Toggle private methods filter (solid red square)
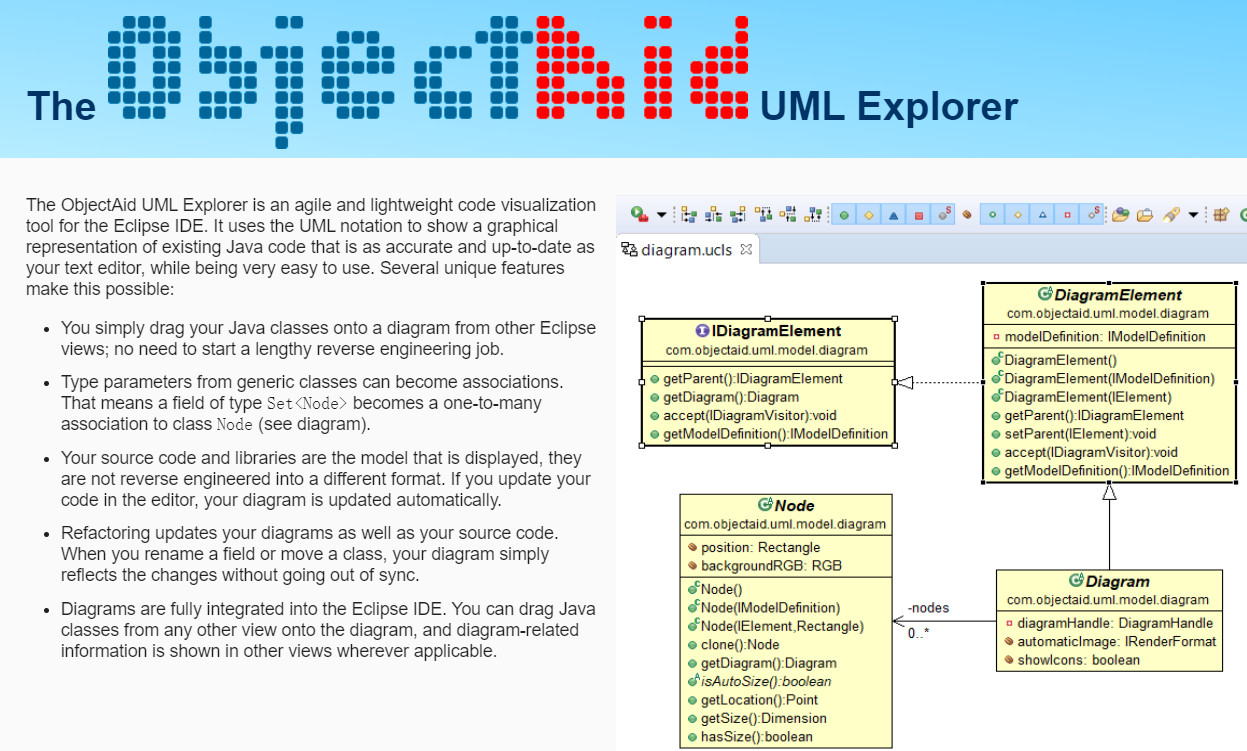The height and width of the screenshot is (751, 1247). [x=918, y=215]
